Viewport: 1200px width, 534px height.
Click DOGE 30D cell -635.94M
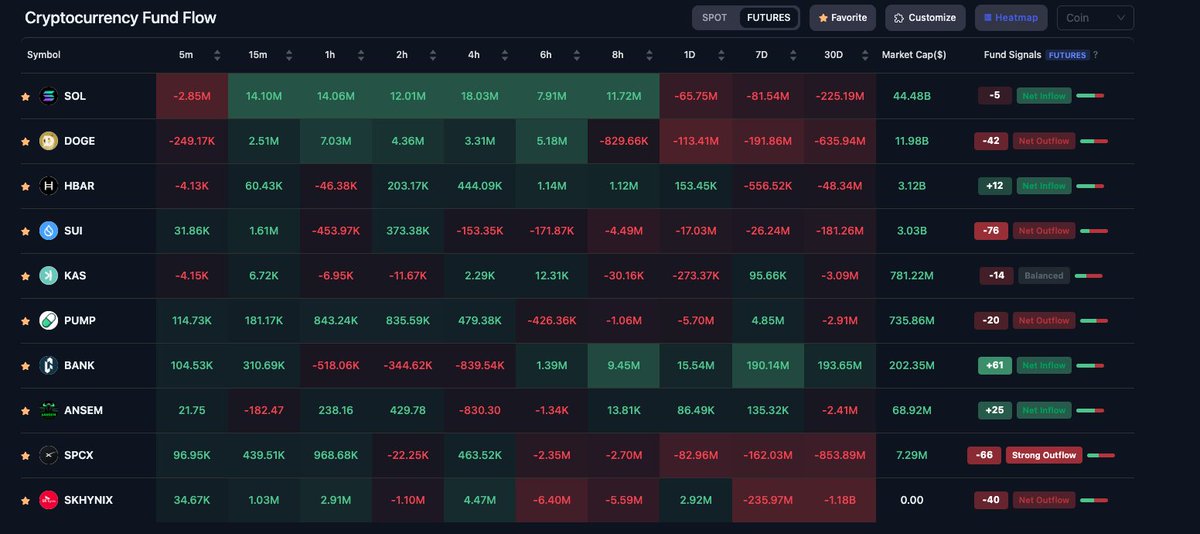[x=840, y=141]
